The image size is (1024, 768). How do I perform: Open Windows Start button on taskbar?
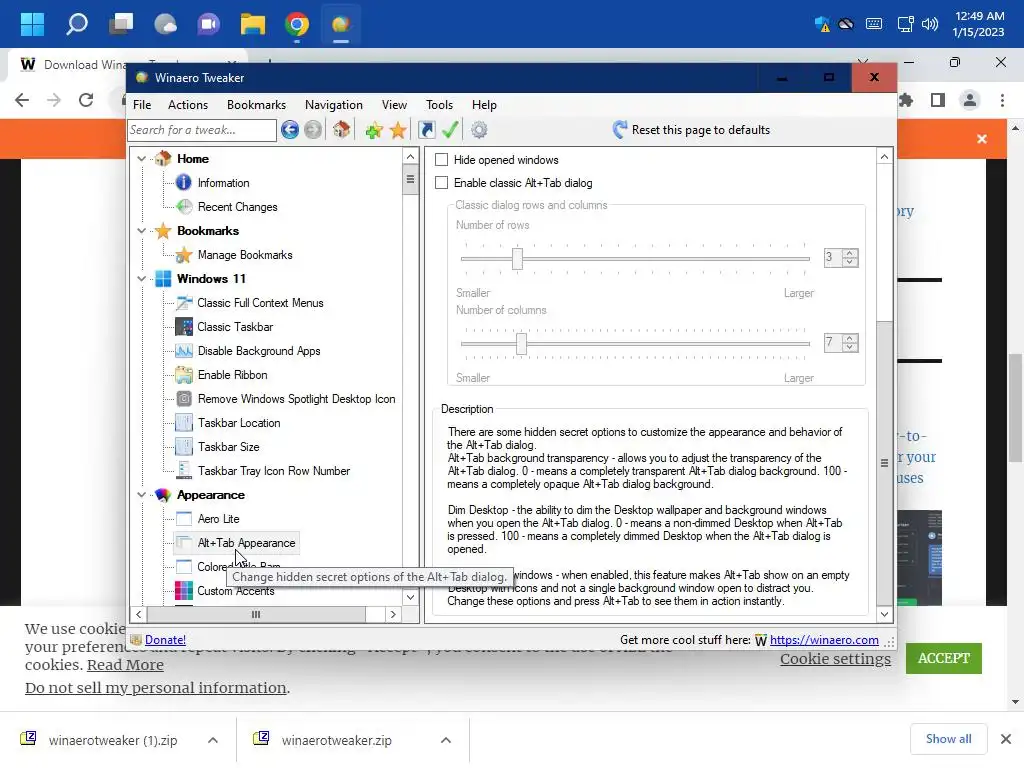coord(32,24)
